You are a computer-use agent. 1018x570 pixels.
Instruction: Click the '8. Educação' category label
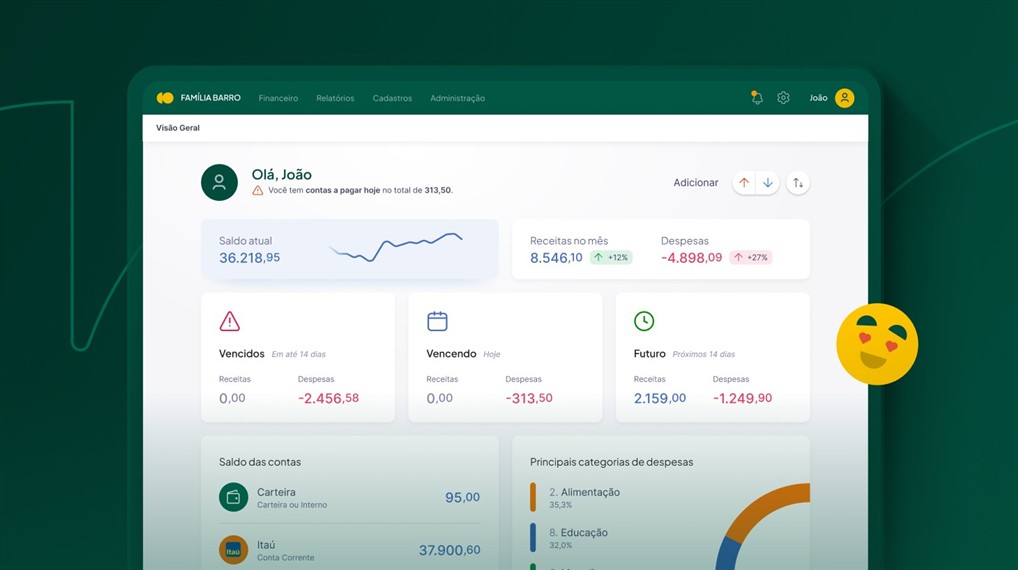(x=578, y=532)
